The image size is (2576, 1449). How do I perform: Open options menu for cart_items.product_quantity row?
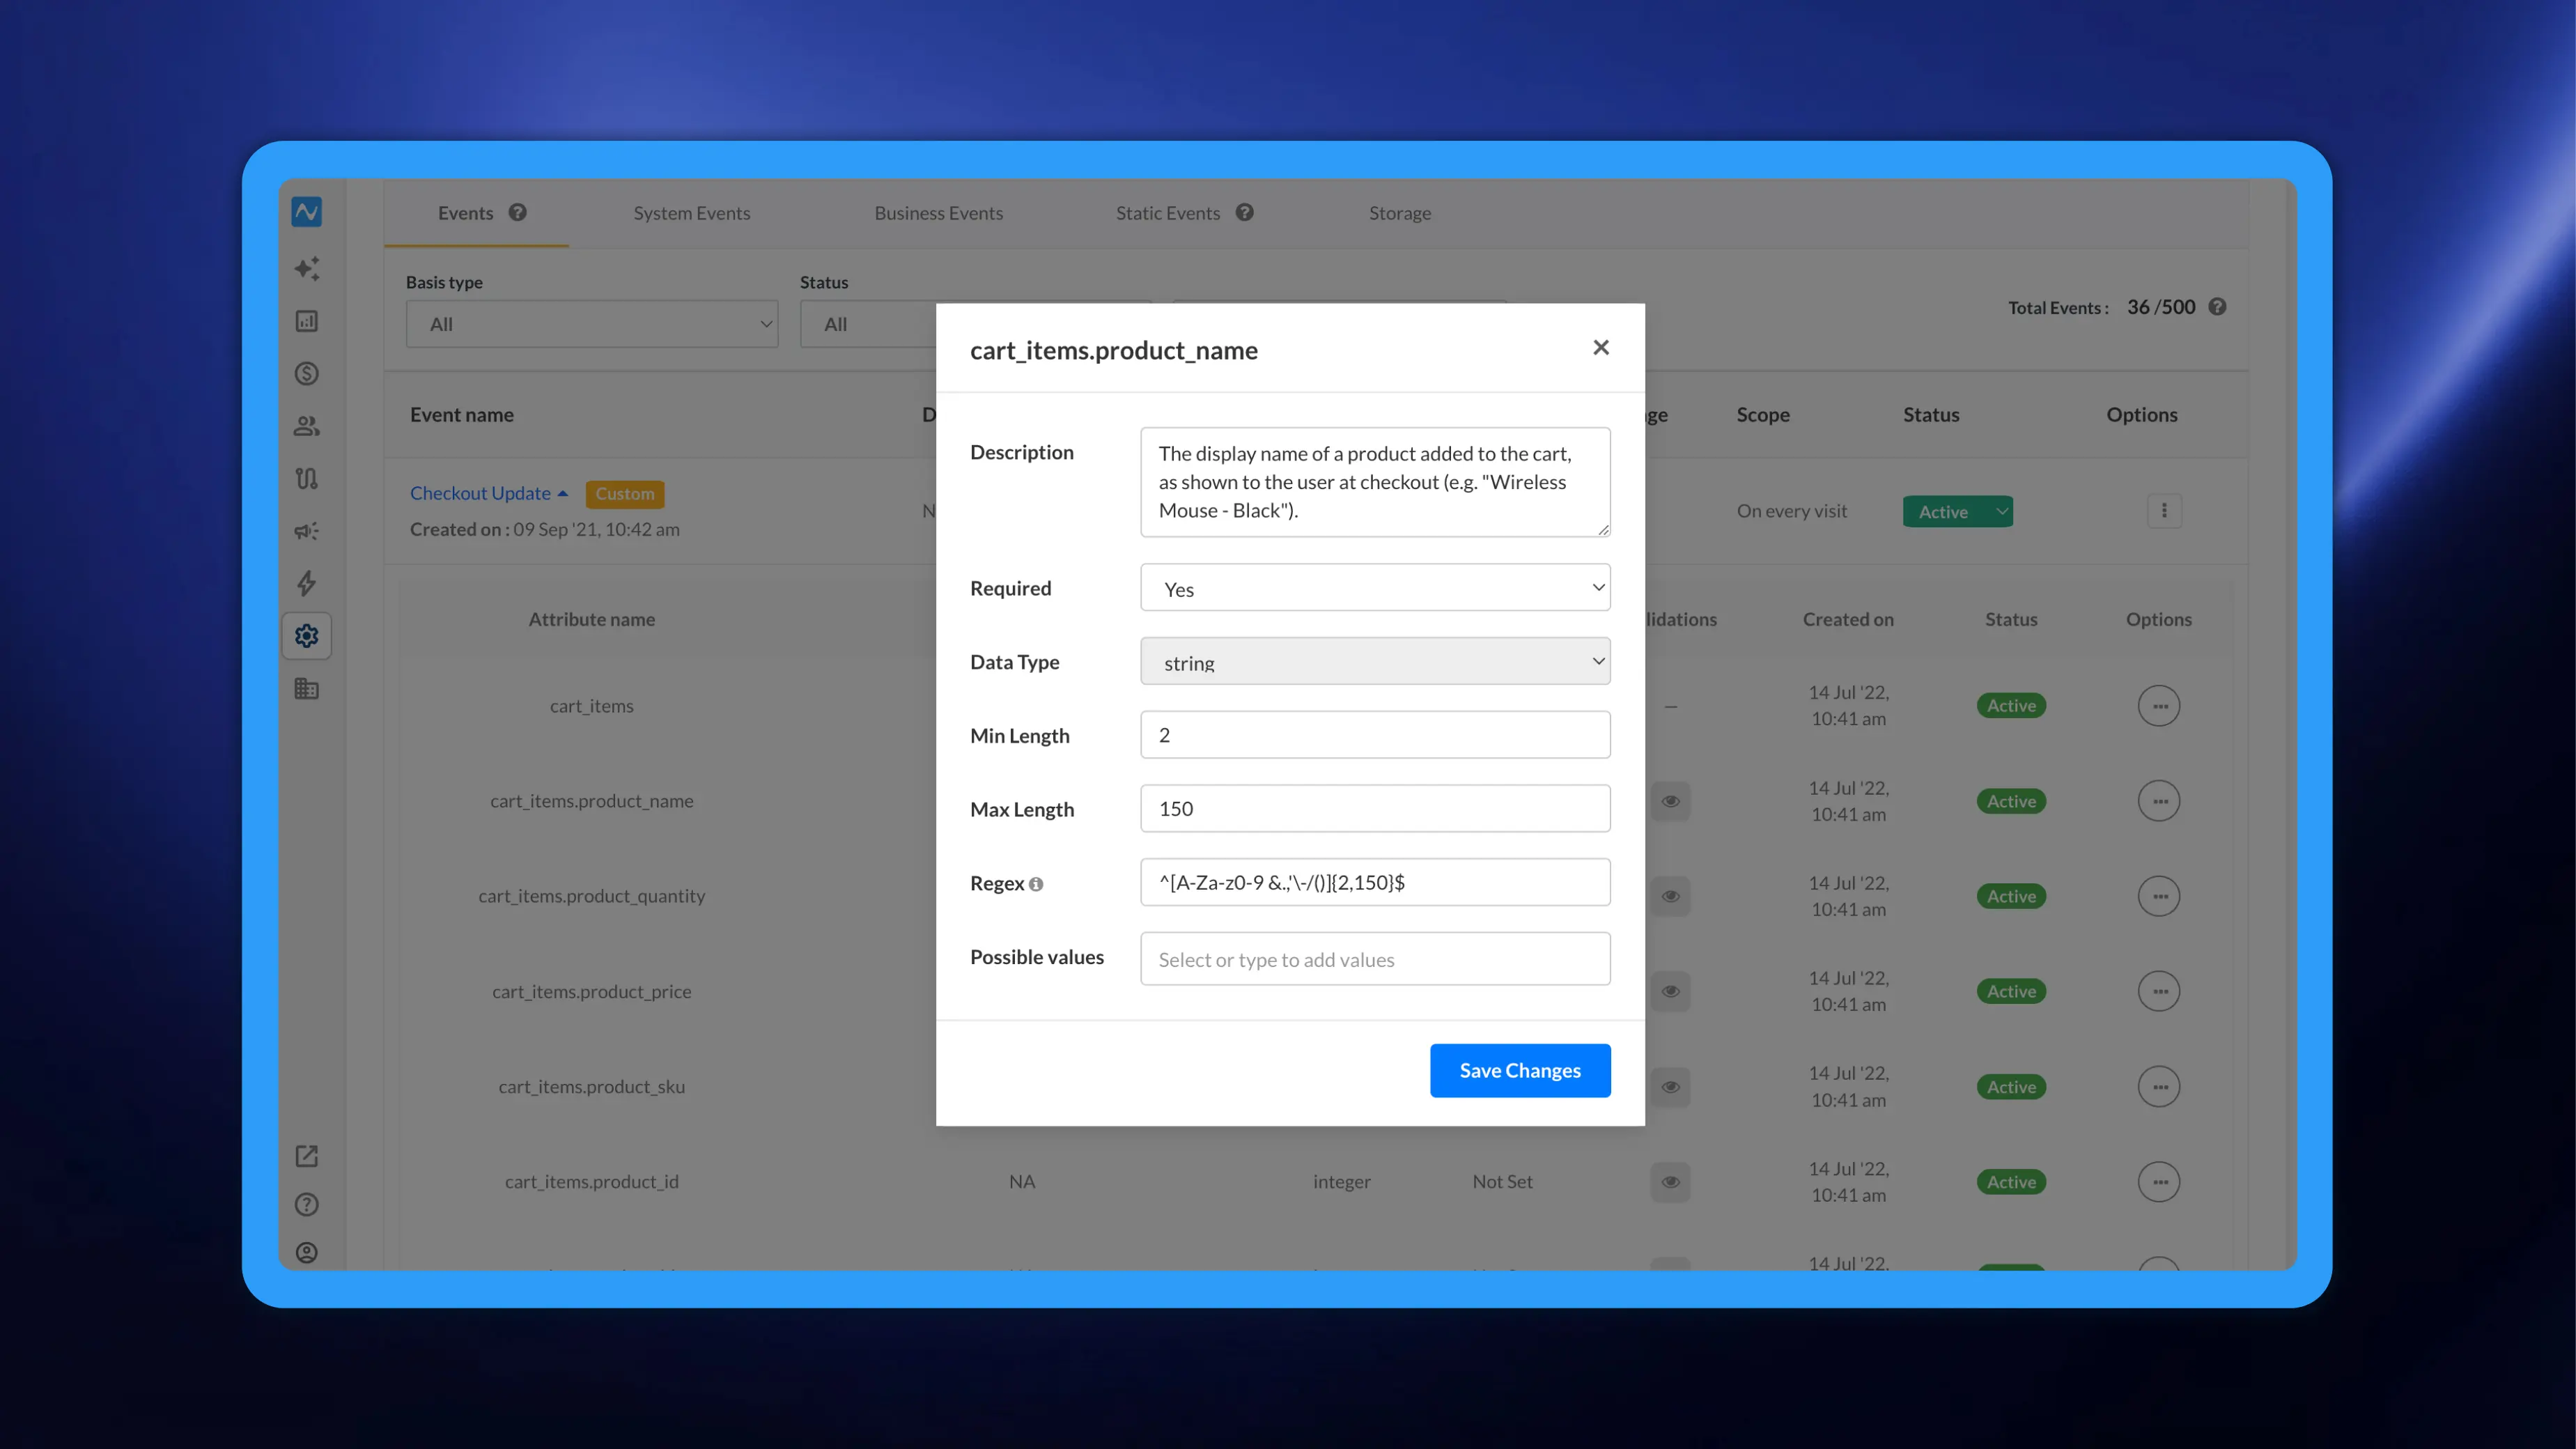tap(2159, 896)
